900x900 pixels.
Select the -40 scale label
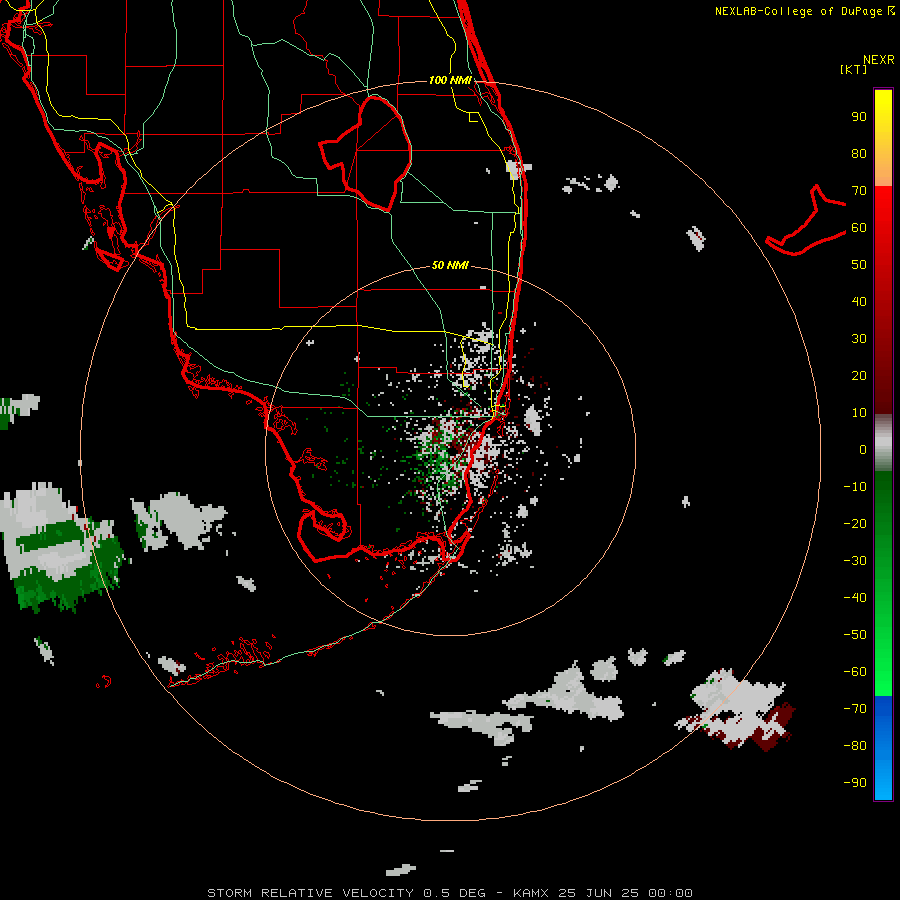click(855, 598)
